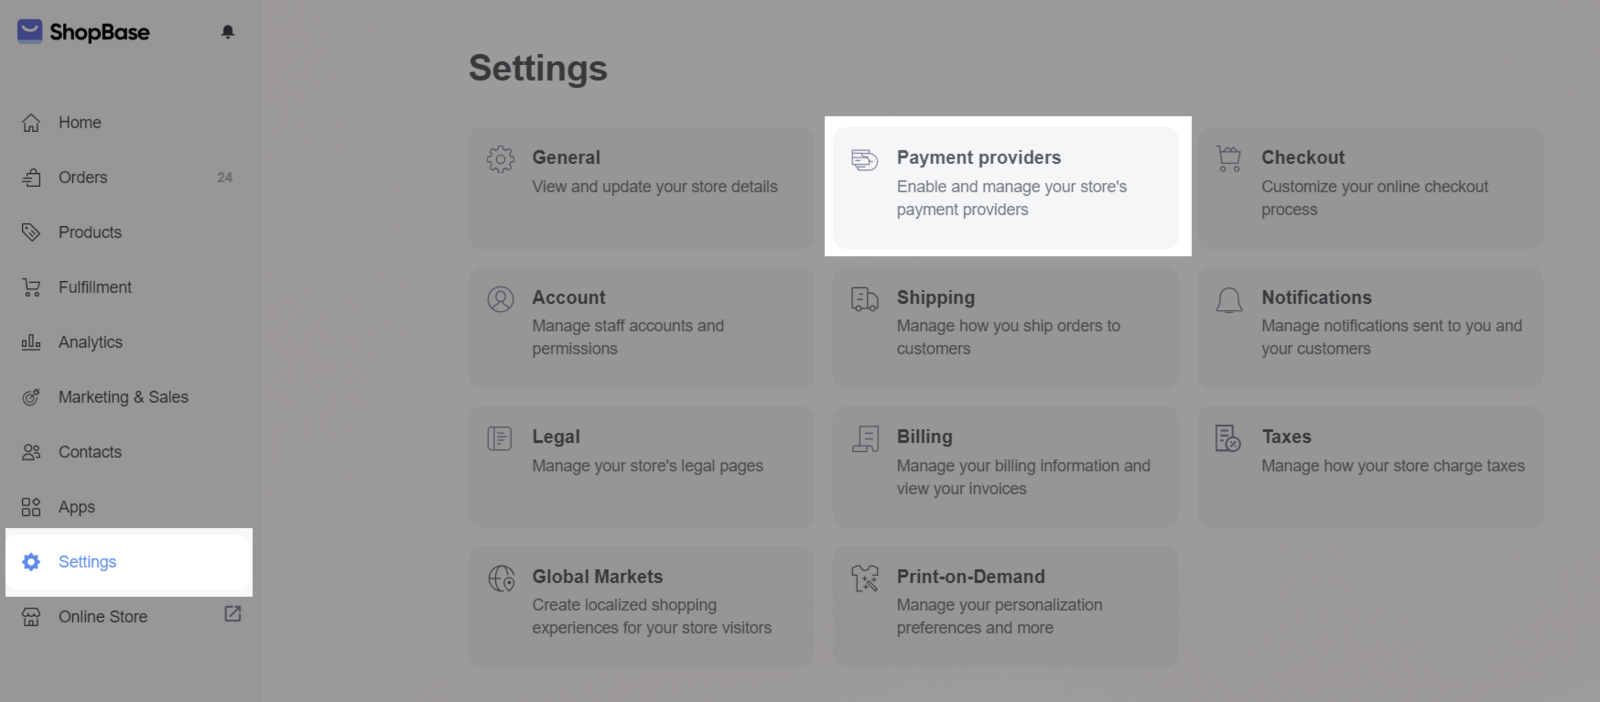
Task: Go to Home in the sidebar
Action: (x=80, y=123)
